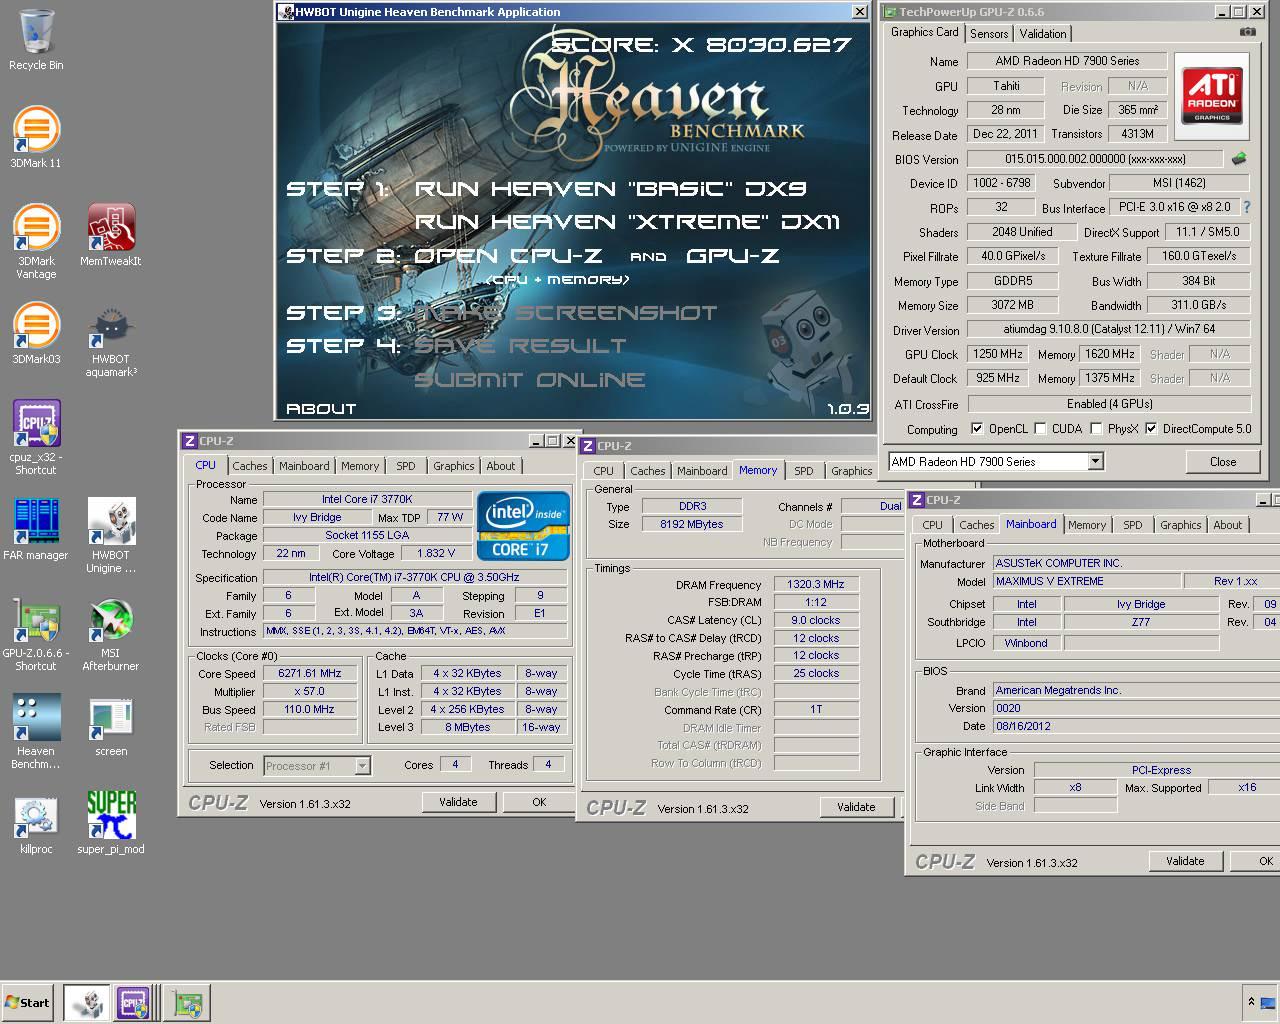
Task: Toggle DirectCompute 5.0 checkbox
Action: [x=1151, y=429]
